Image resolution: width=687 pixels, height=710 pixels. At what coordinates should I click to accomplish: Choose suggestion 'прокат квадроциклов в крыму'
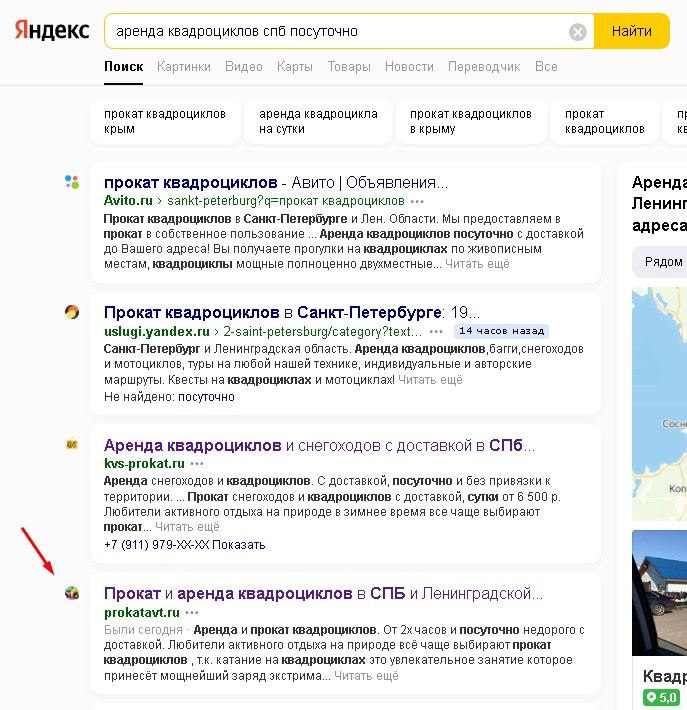click(x=471, y=121)
